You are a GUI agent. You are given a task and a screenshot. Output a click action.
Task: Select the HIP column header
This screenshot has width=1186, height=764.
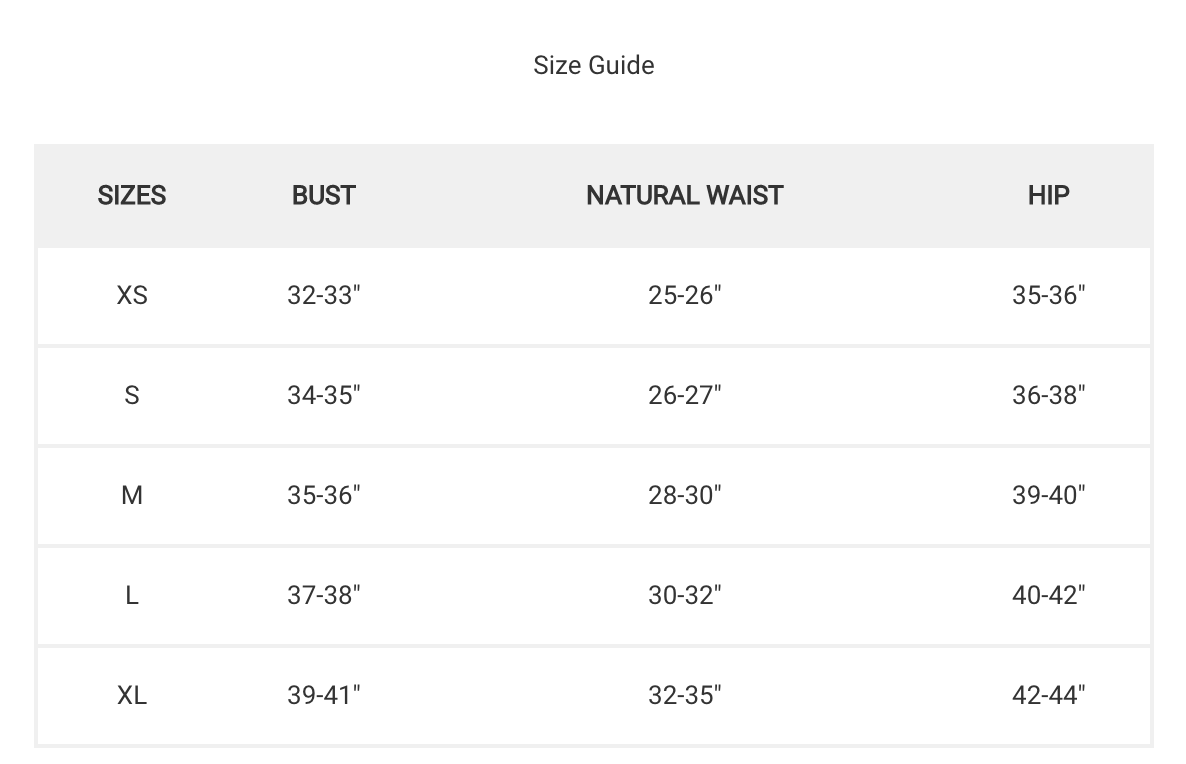(x=1048, y=195)
